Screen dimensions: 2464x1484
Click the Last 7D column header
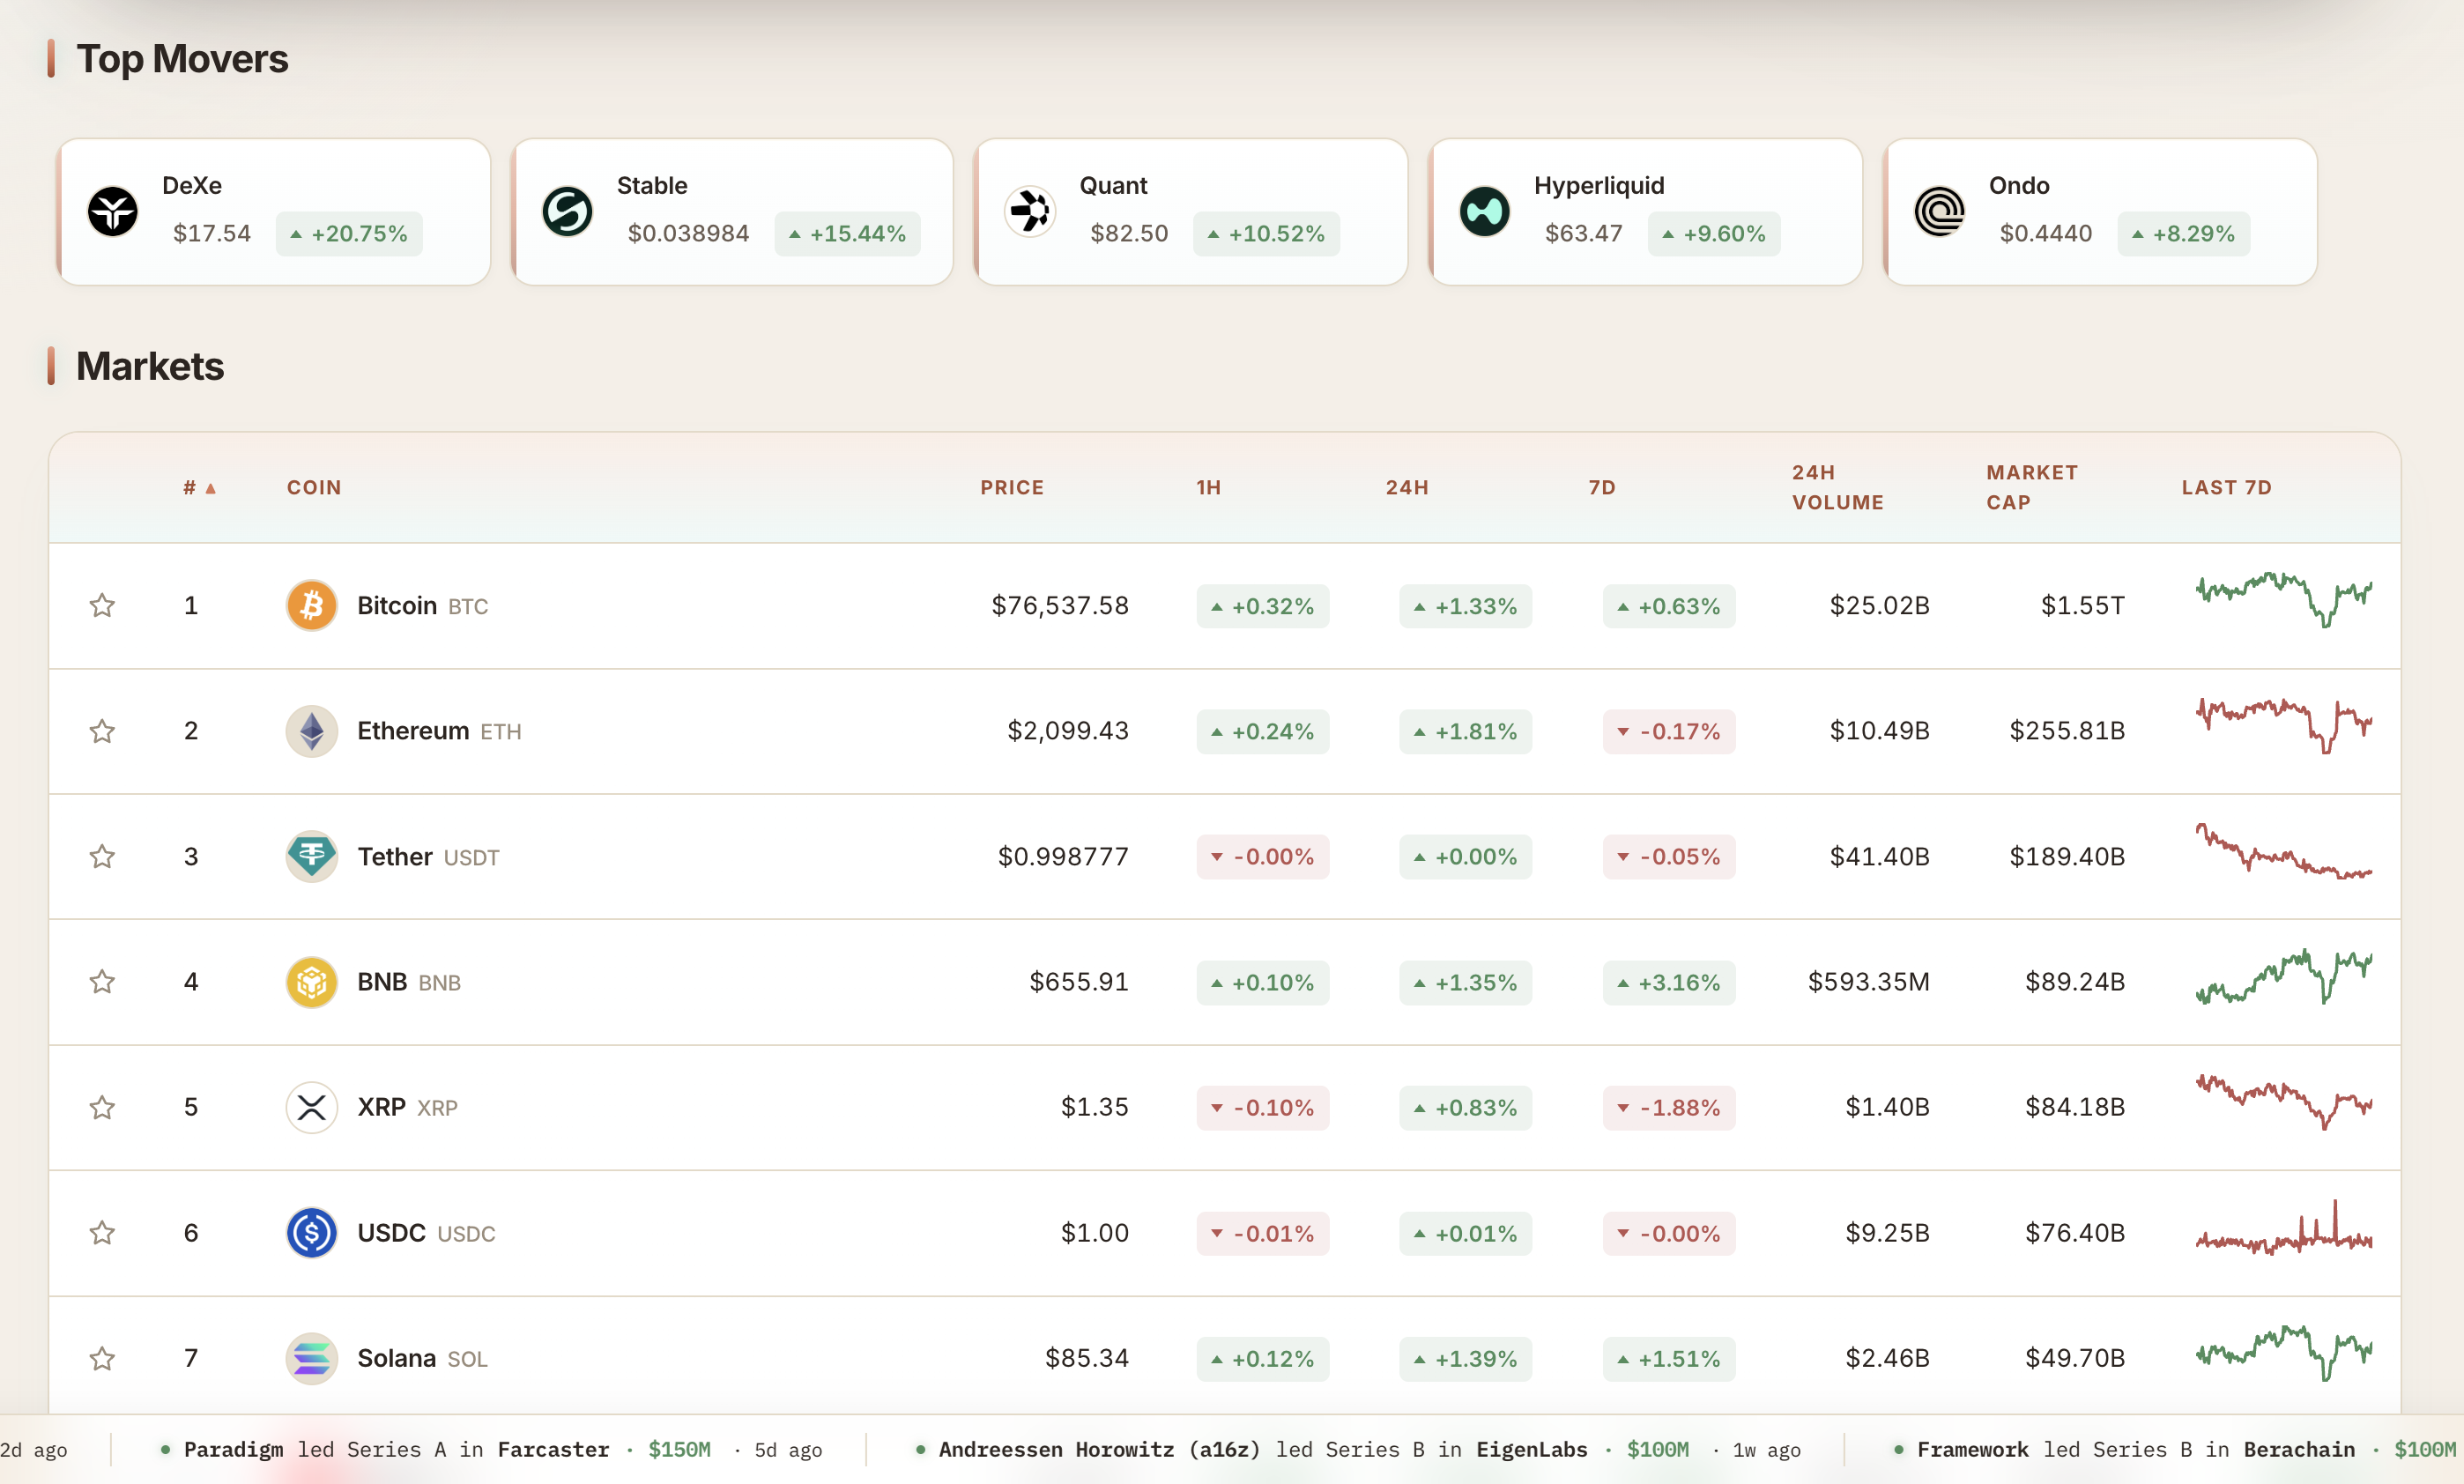2227,487
